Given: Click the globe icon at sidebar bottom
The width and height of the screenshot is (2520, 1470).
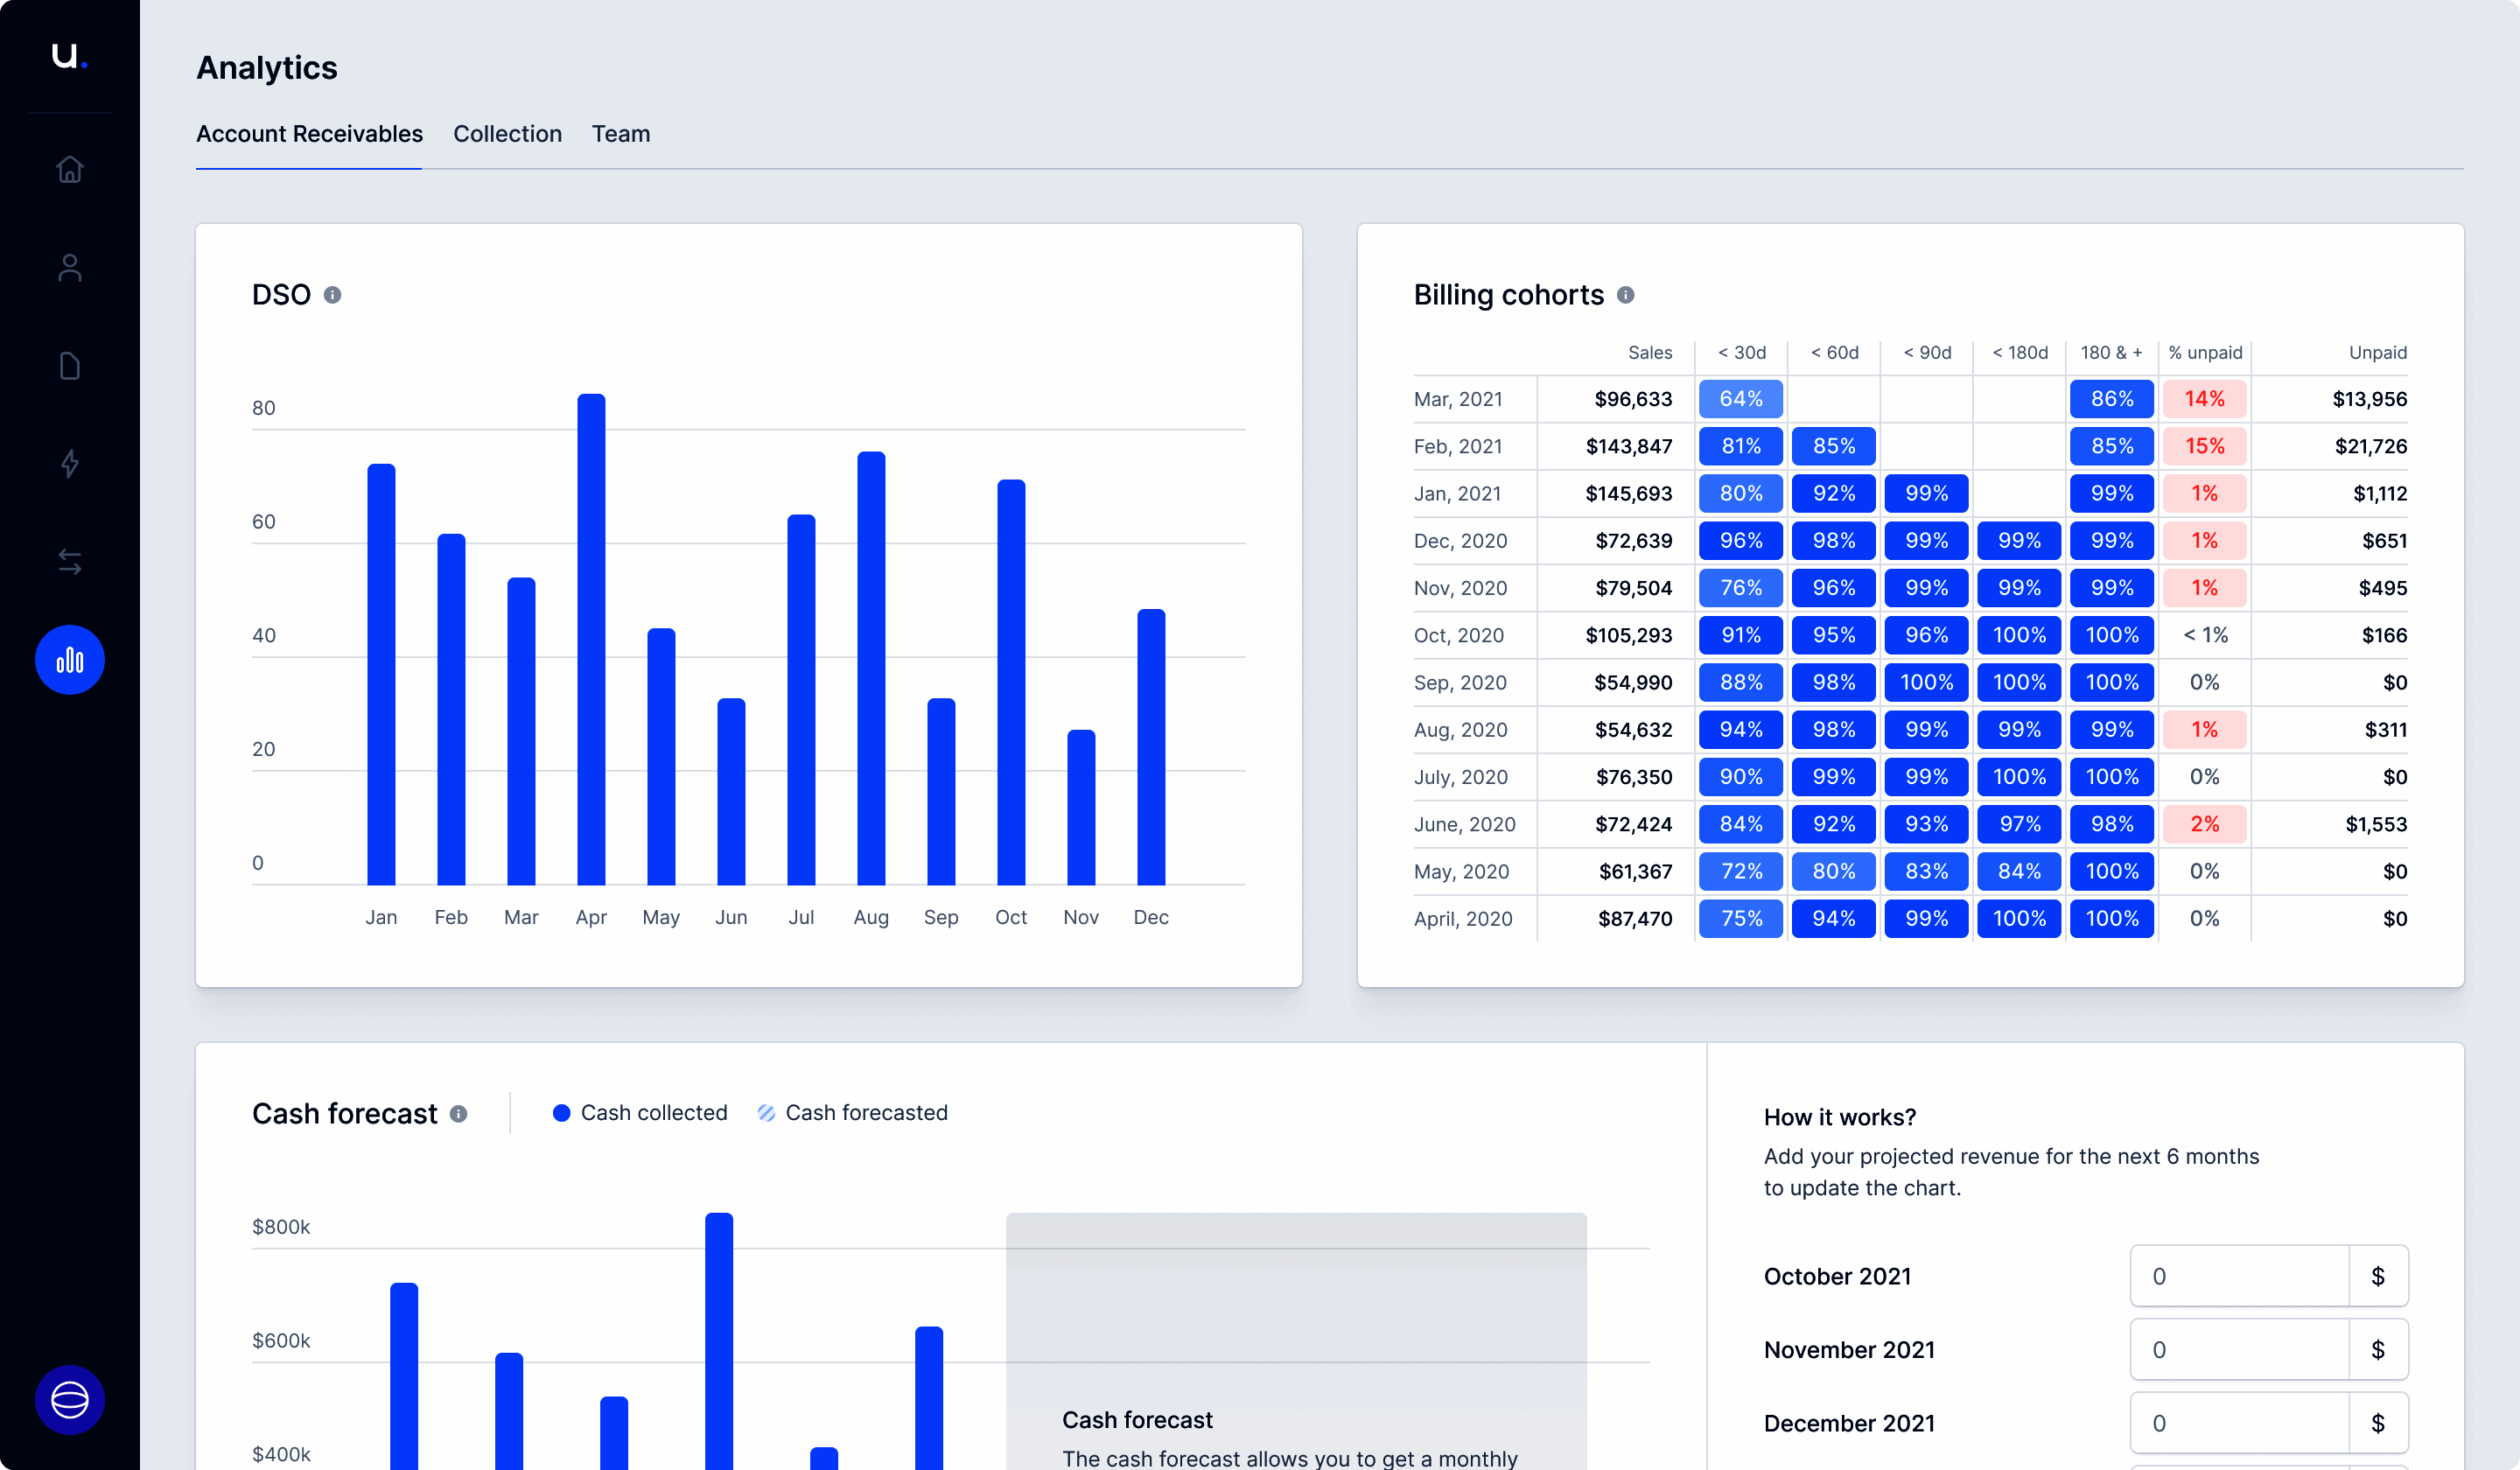Looking at the screenshot, I should [x=69, y=1399].
